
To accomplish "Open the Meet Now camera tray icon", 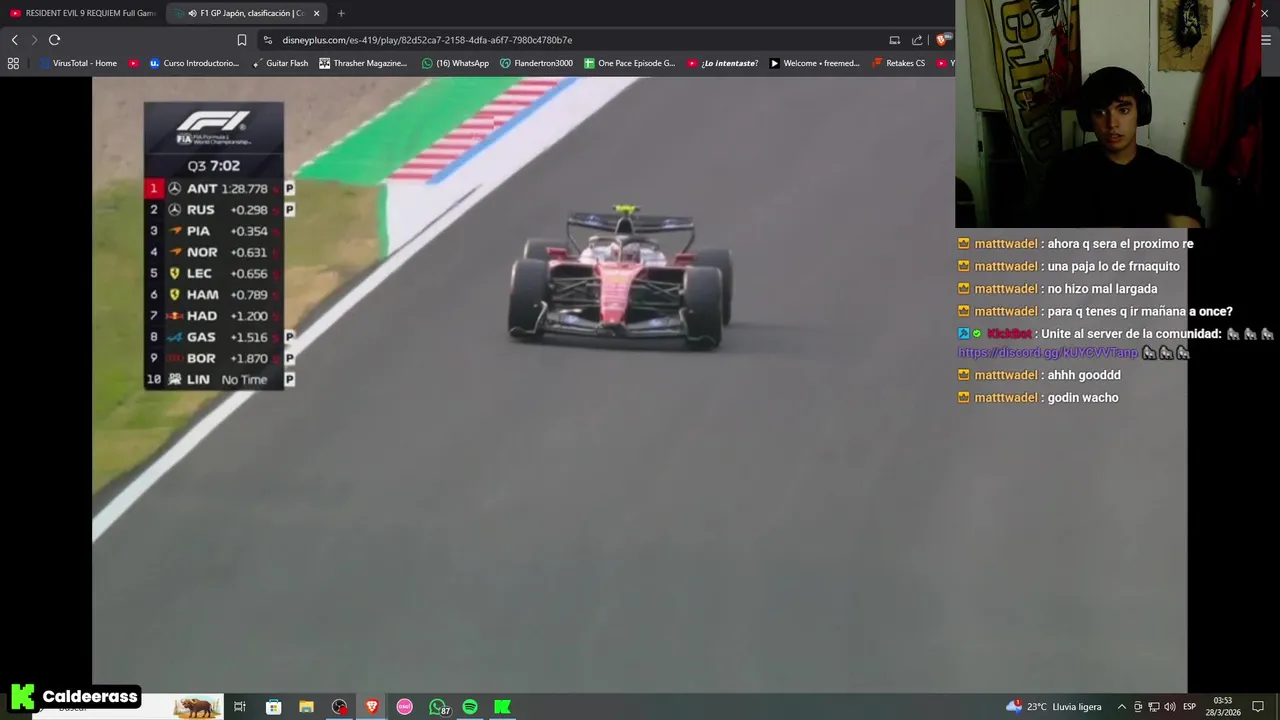I will [x=1138, y=707].
